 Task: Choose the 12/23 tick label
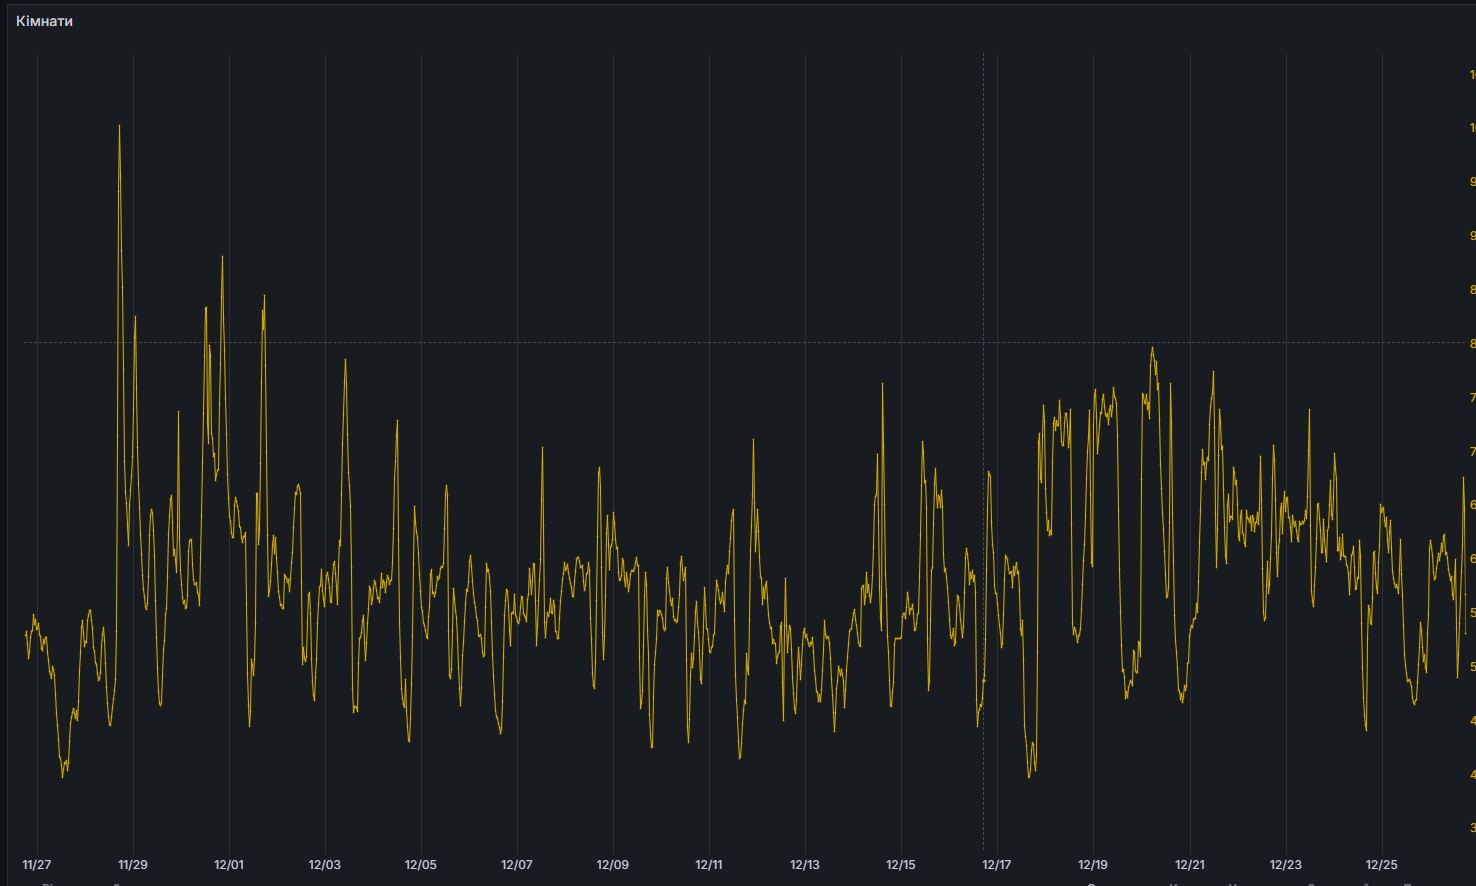(x=1286, y=865)
